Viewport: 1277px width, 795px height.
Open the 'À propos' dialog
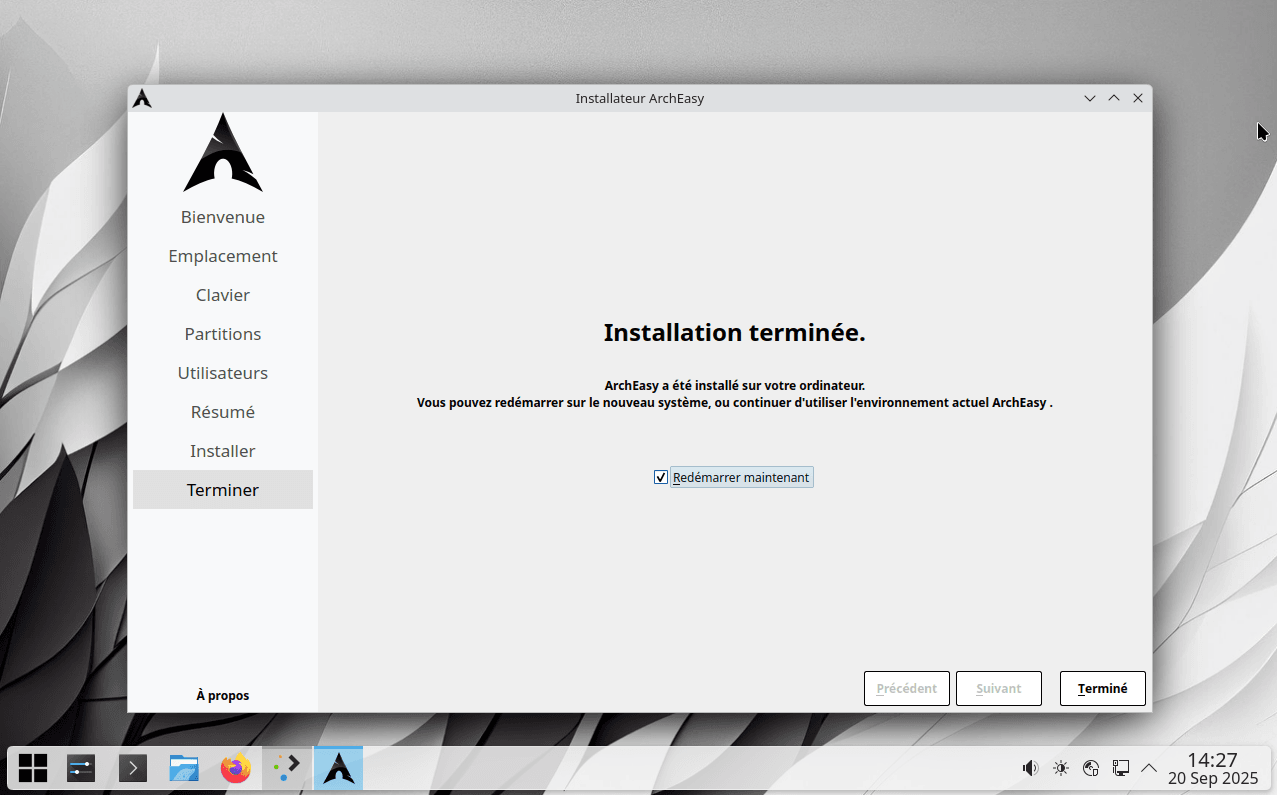click(223, 695)
